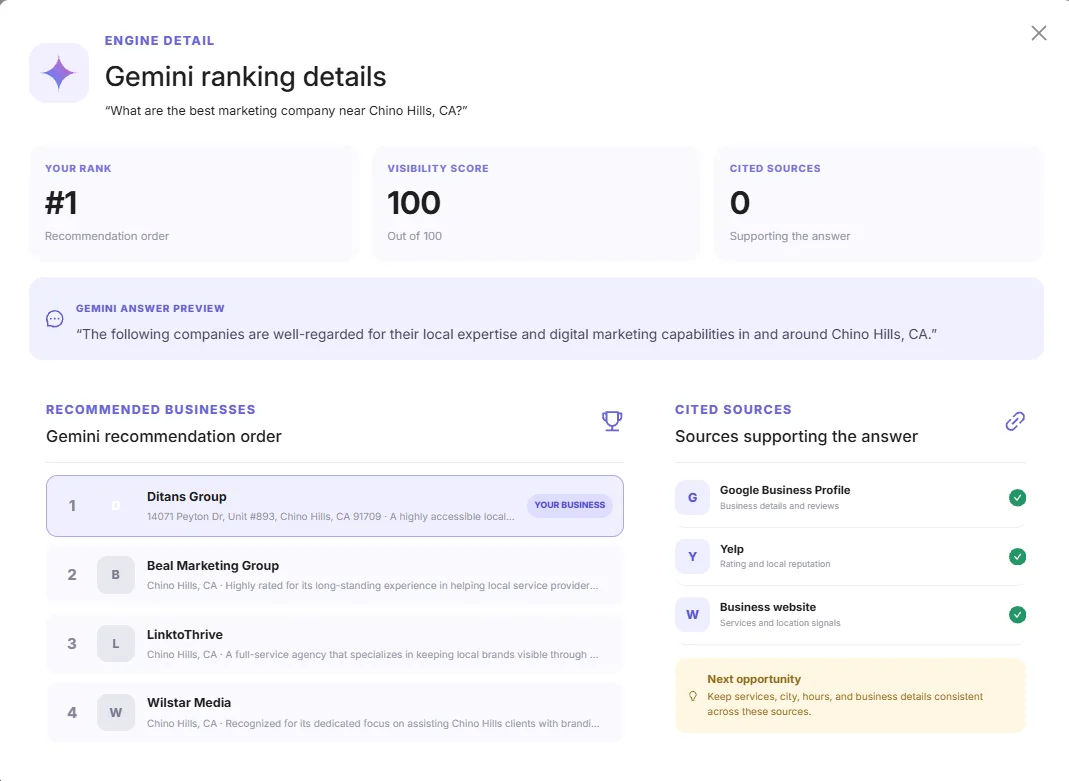Click the link chain icon beside Cited Sources
The width and height of the screenshot is (1069, 781).
tap(1014, 421)
